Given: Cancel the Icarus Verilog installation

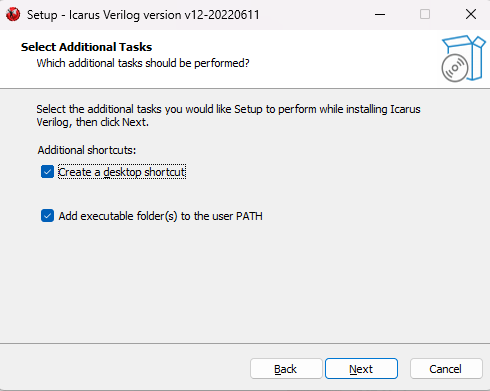Looking at the screenshot, I should 446,369.
